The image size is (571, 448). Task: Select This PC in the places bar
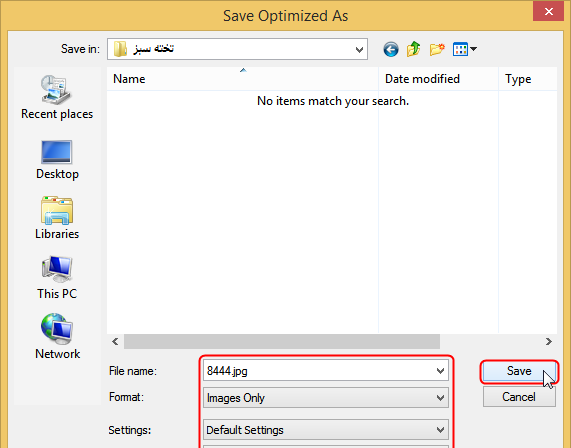point(57,278)
